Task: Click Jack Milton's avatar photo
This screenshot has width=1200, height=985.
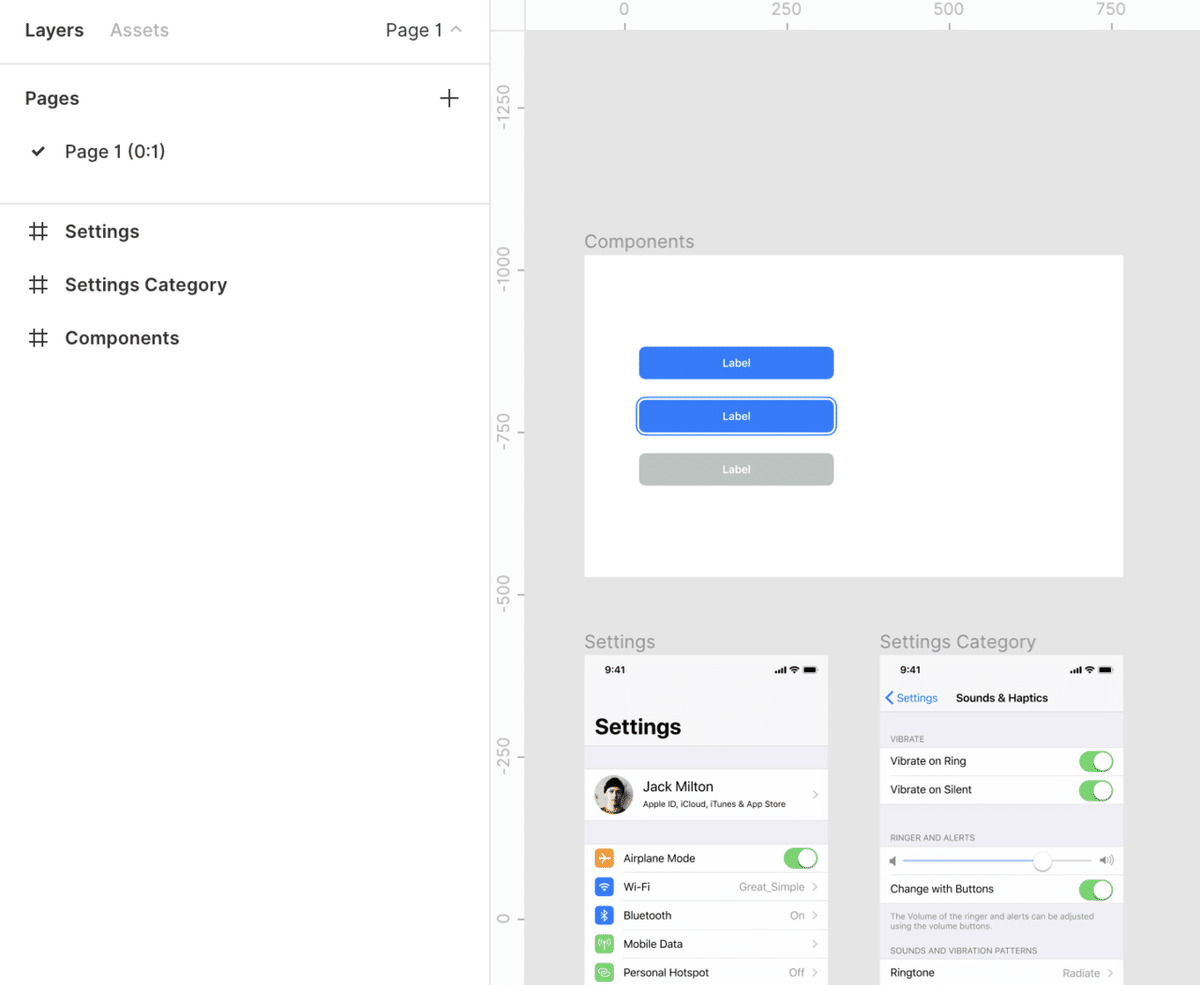Action: tap(614, 794)
